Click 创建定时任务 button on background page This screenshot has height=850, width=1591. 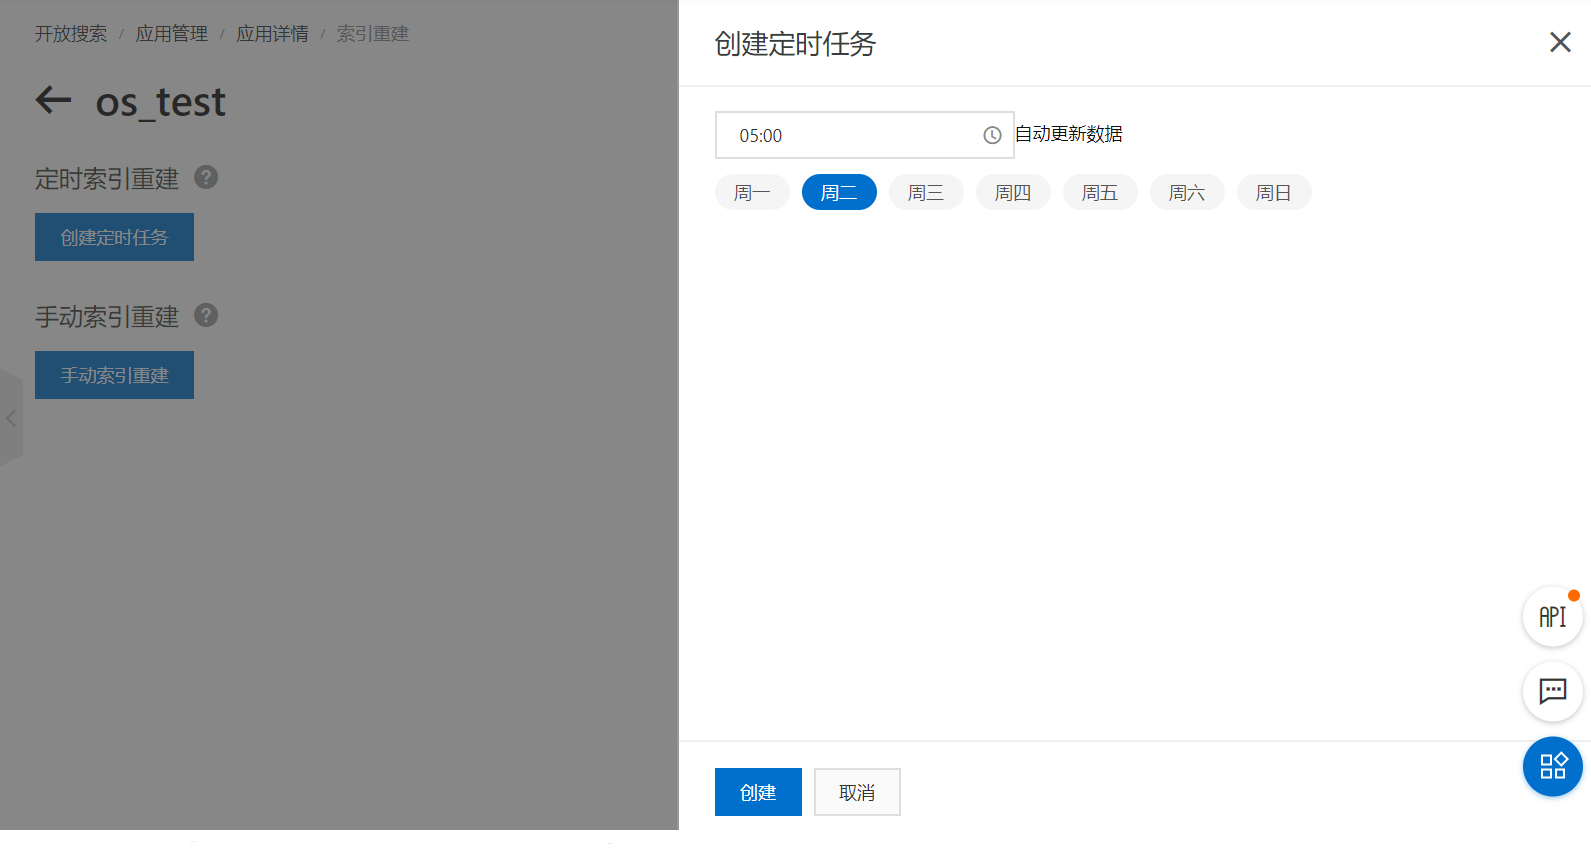coord(114,237)
